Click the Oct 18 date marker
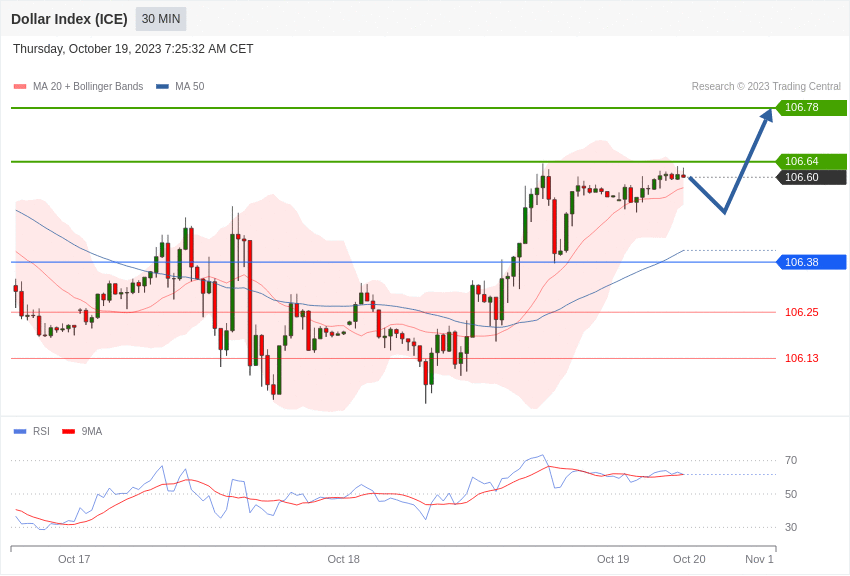This screenshot has height=576, width=850. (x=343, y=559)
